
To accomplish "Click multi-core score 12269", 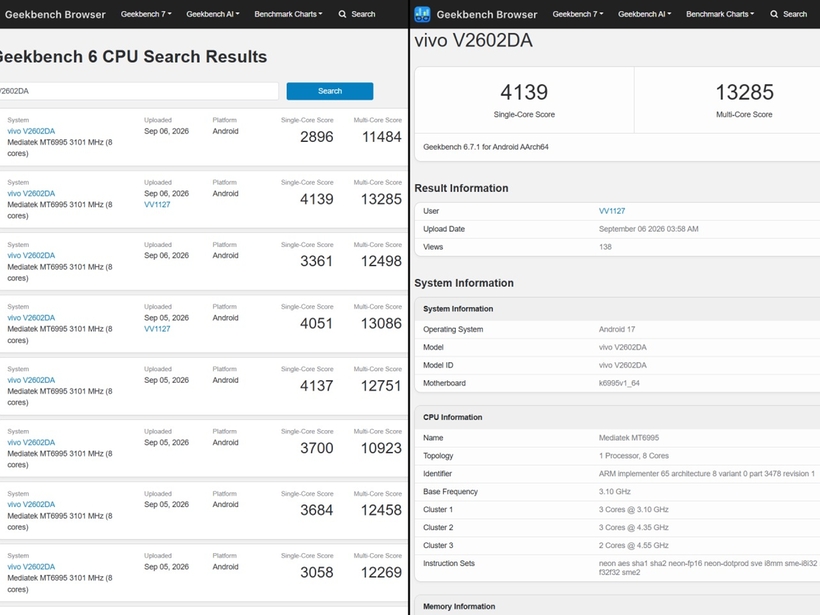I will click(382, 572).
